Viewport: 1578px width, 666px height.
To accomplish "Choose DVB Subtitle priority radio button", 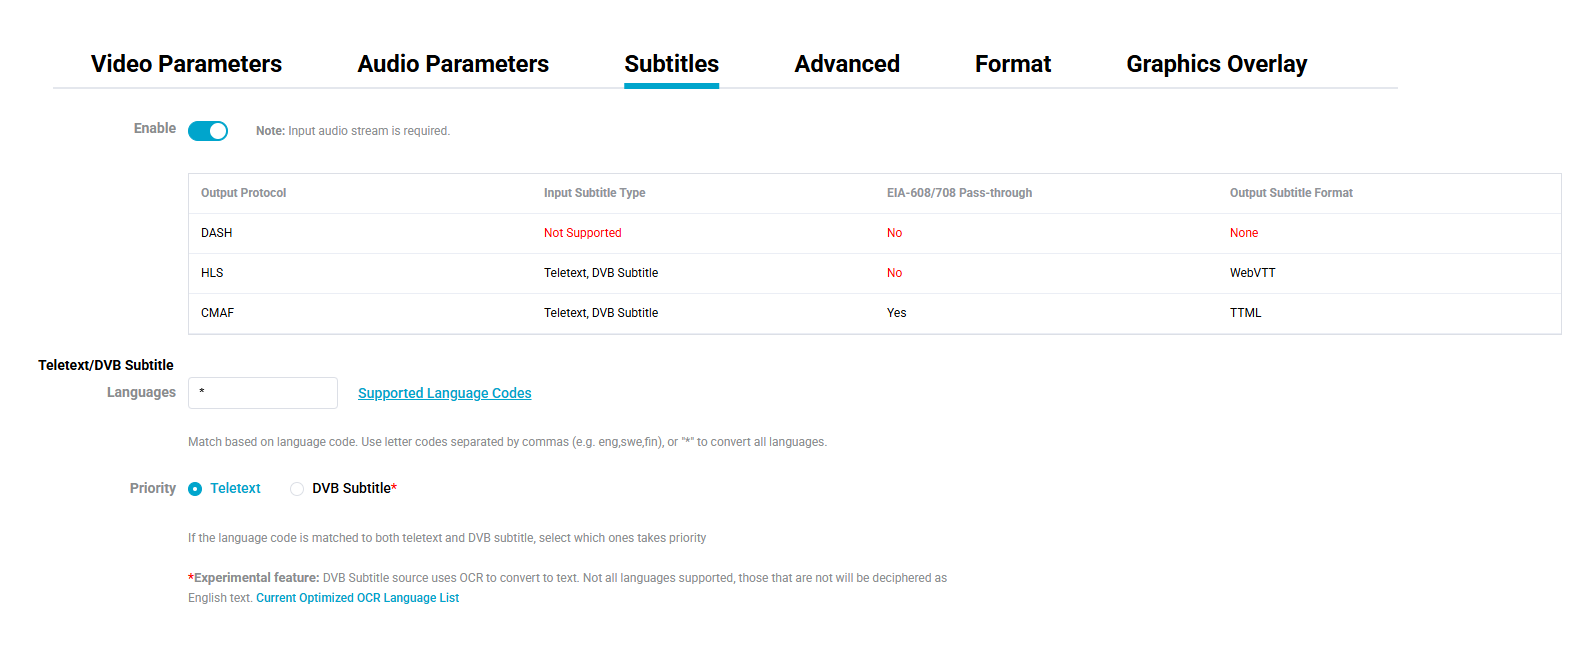I will (x=297, y=489).
